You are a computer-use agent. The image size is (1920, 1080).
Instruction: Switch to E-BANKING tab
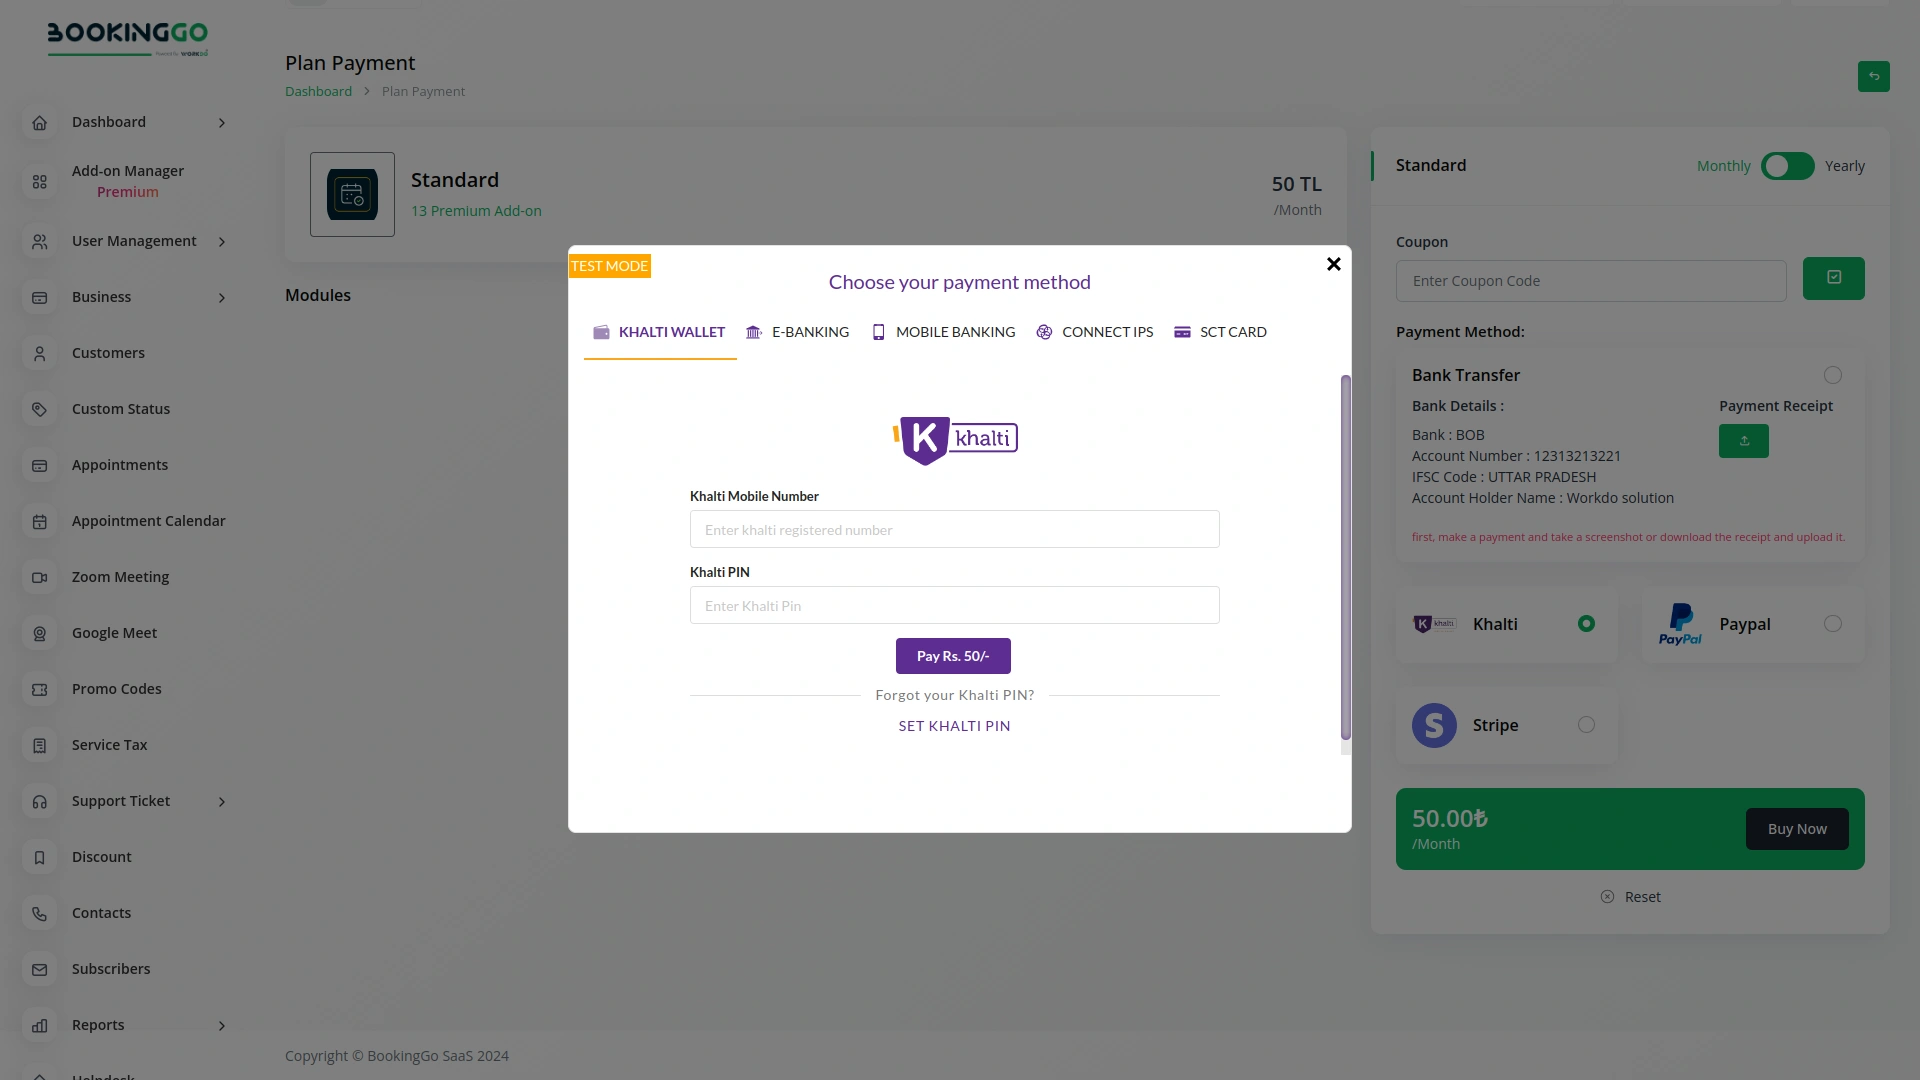pos(798,332)
